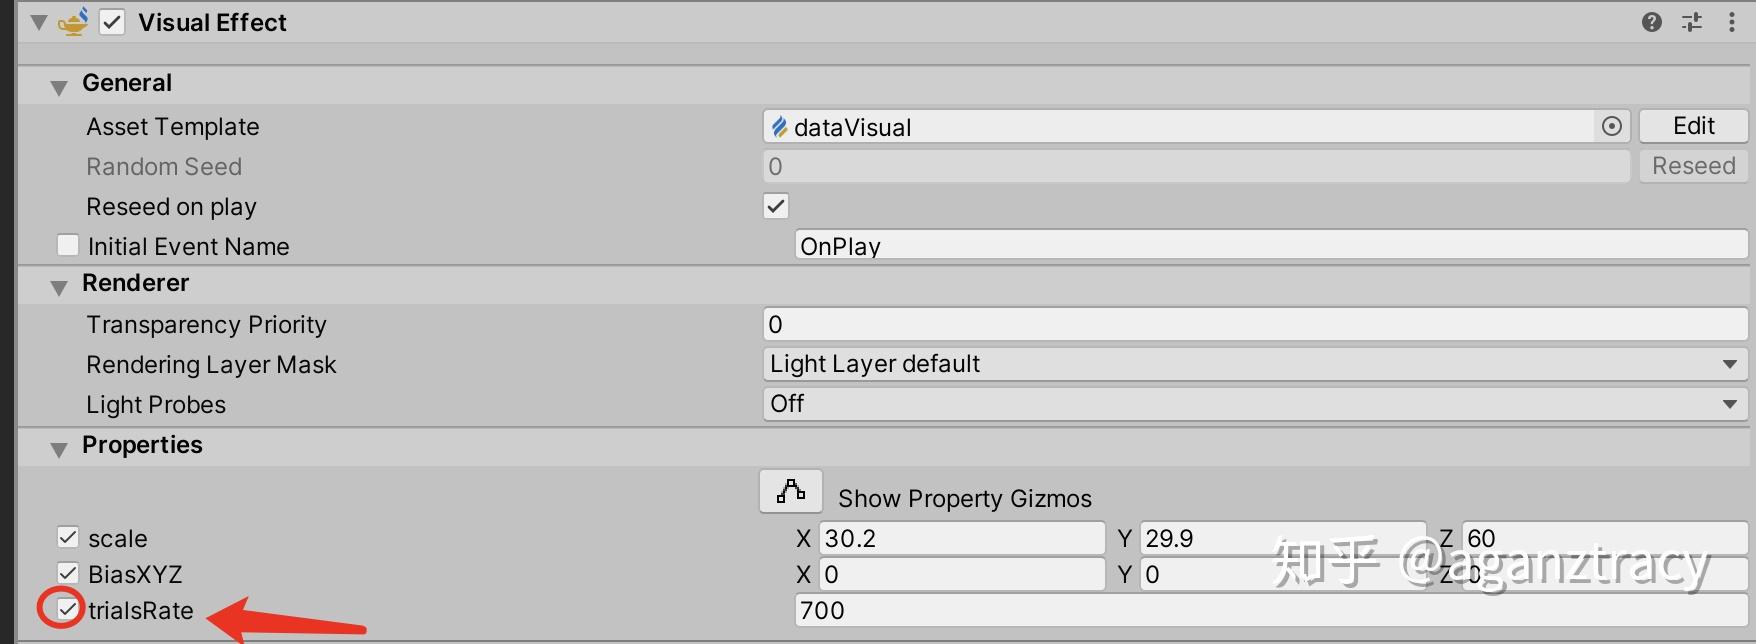Click the Edit button for the asset template

coord(1693,126)
